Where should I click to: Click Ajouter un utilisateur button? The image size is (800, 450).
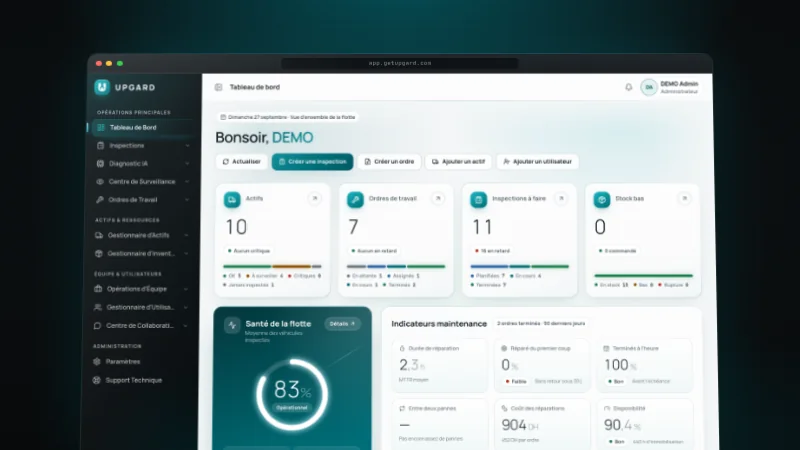tap(537, 162)
